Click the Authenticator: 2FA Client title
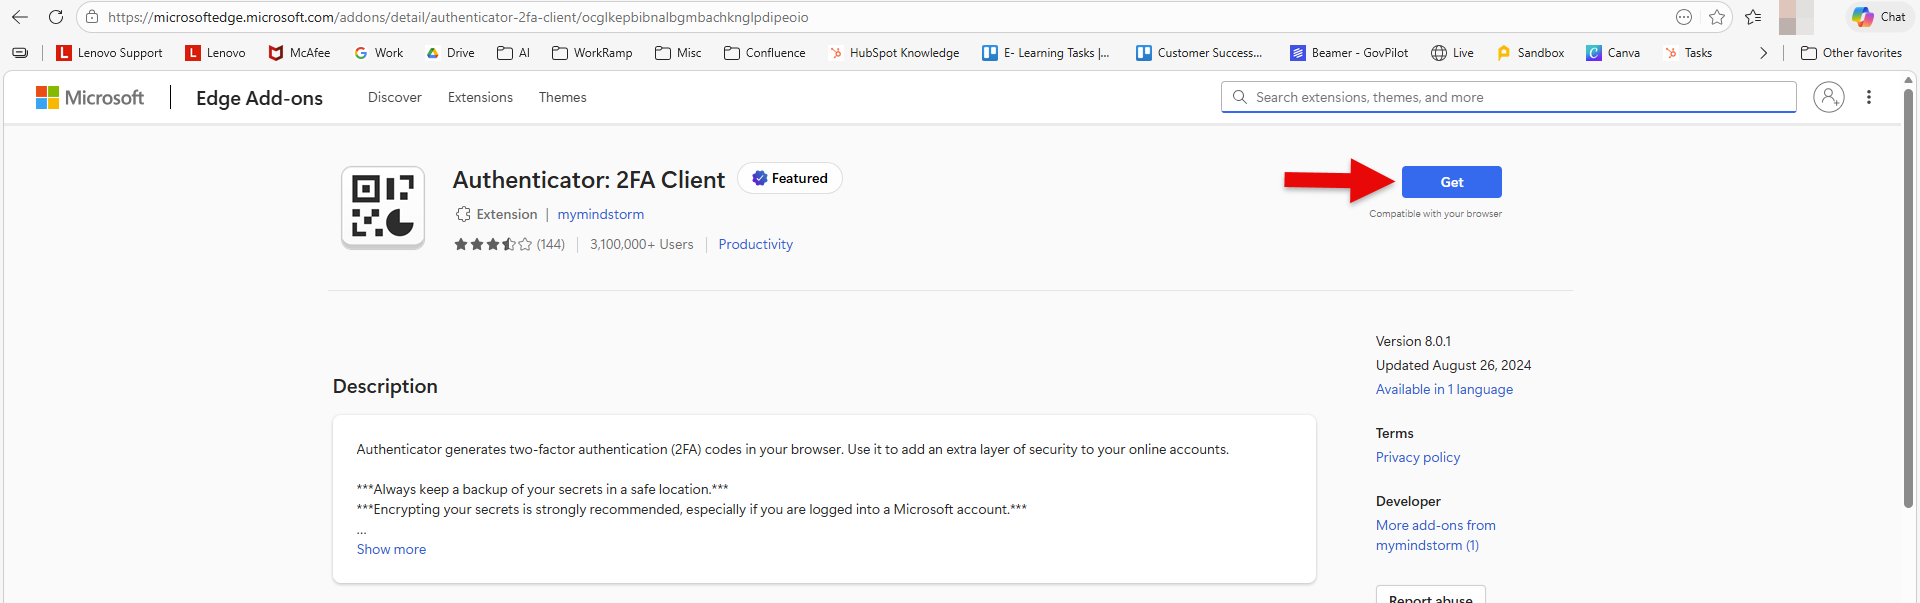 (589, 180)
